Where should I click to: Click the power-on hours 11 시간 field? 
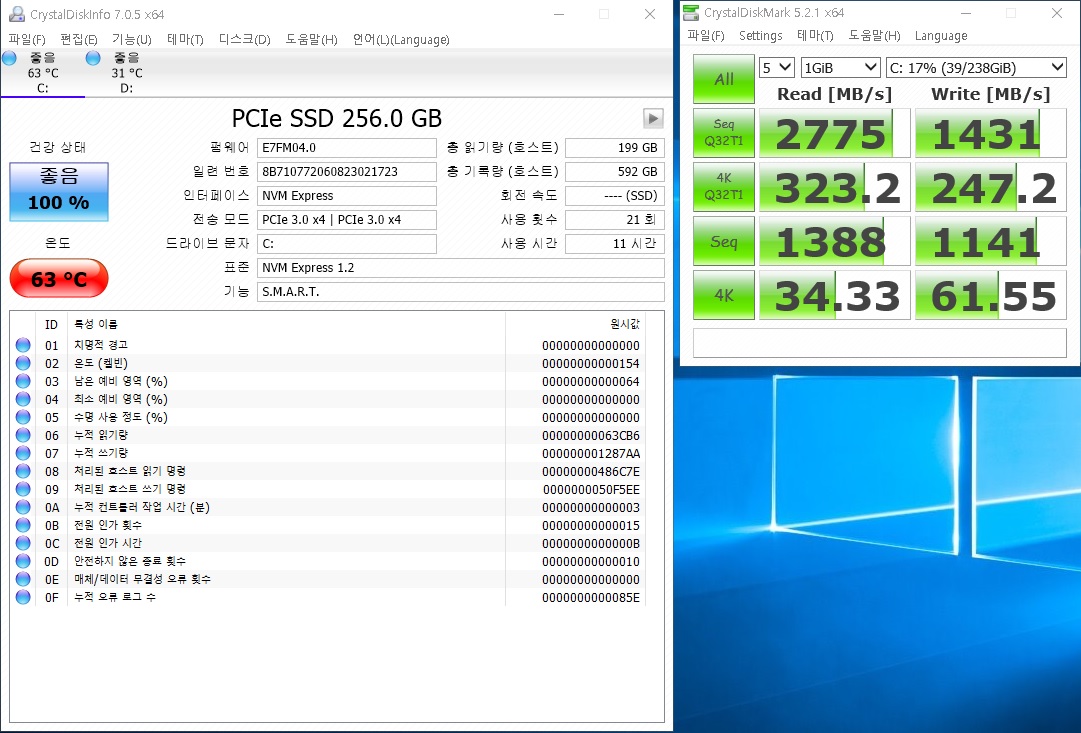click(615, 243)
